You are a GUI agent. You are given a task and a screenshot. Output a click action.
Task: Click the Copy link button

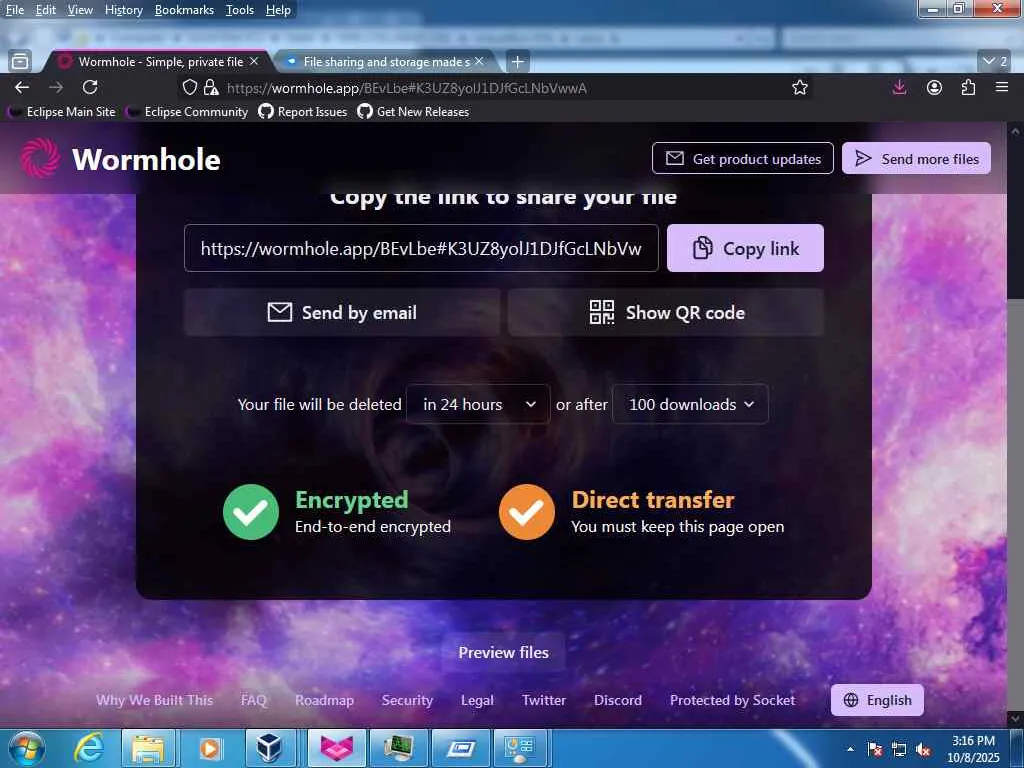(x=745, y=248)
